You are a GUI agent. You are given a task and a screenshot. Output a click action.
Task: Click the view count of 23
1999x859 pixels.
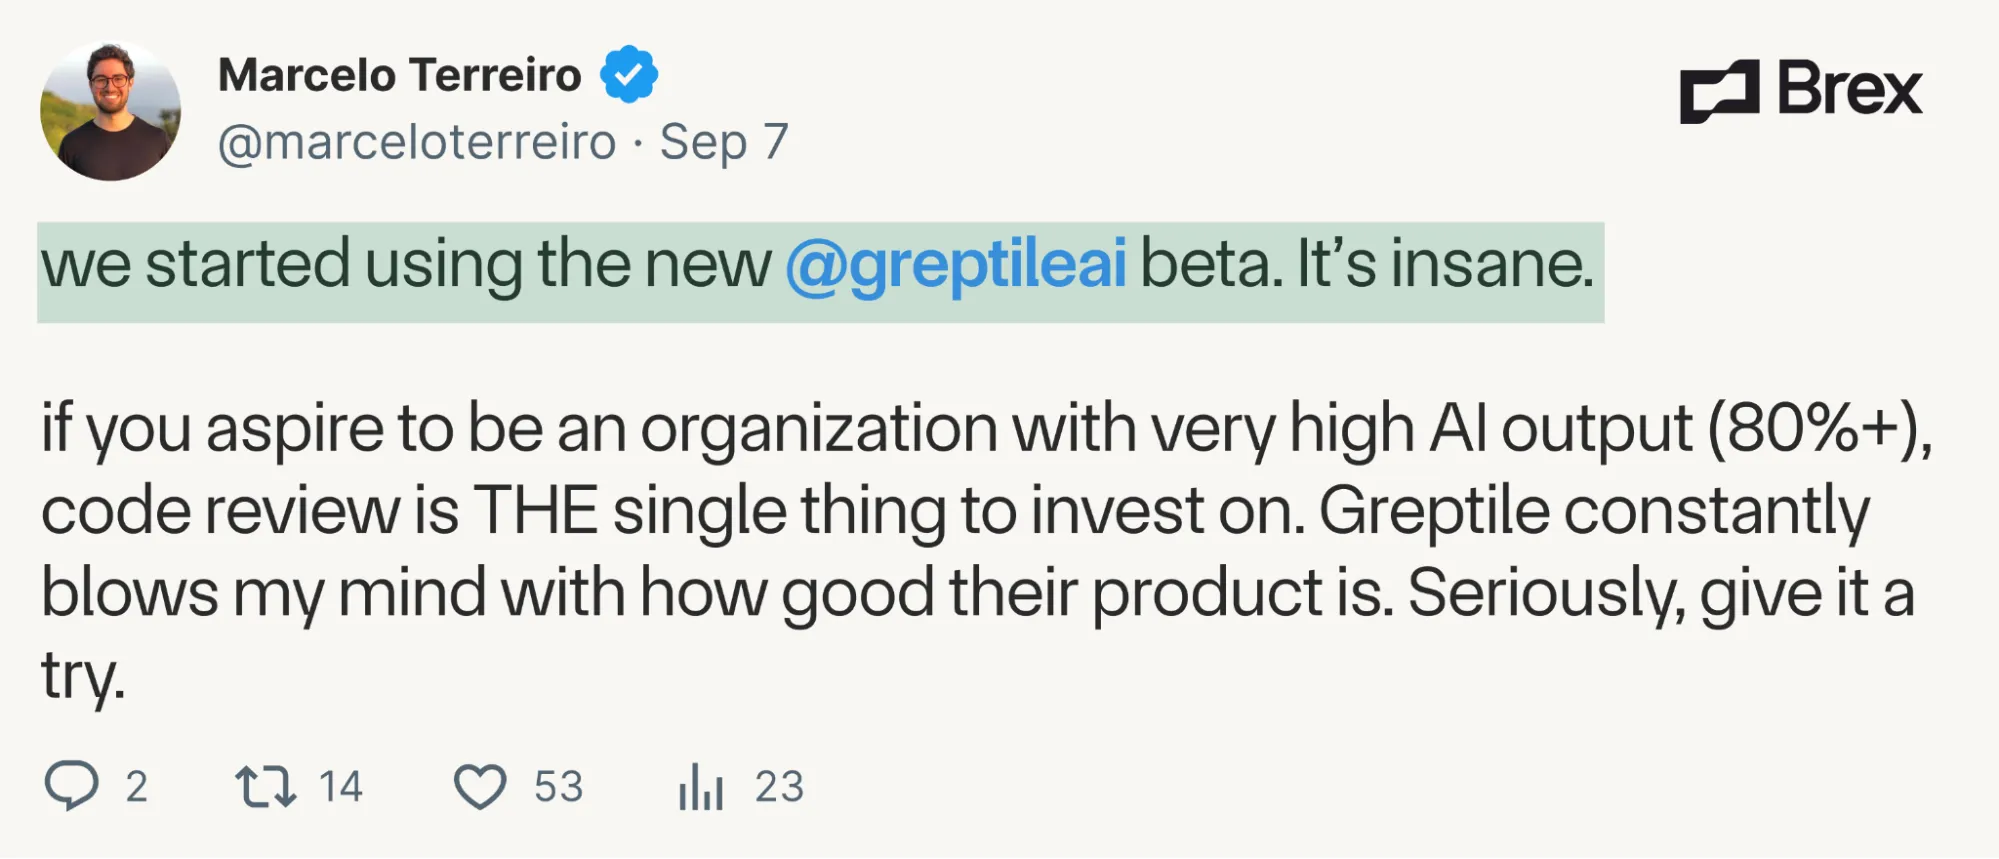pos(779,787)
